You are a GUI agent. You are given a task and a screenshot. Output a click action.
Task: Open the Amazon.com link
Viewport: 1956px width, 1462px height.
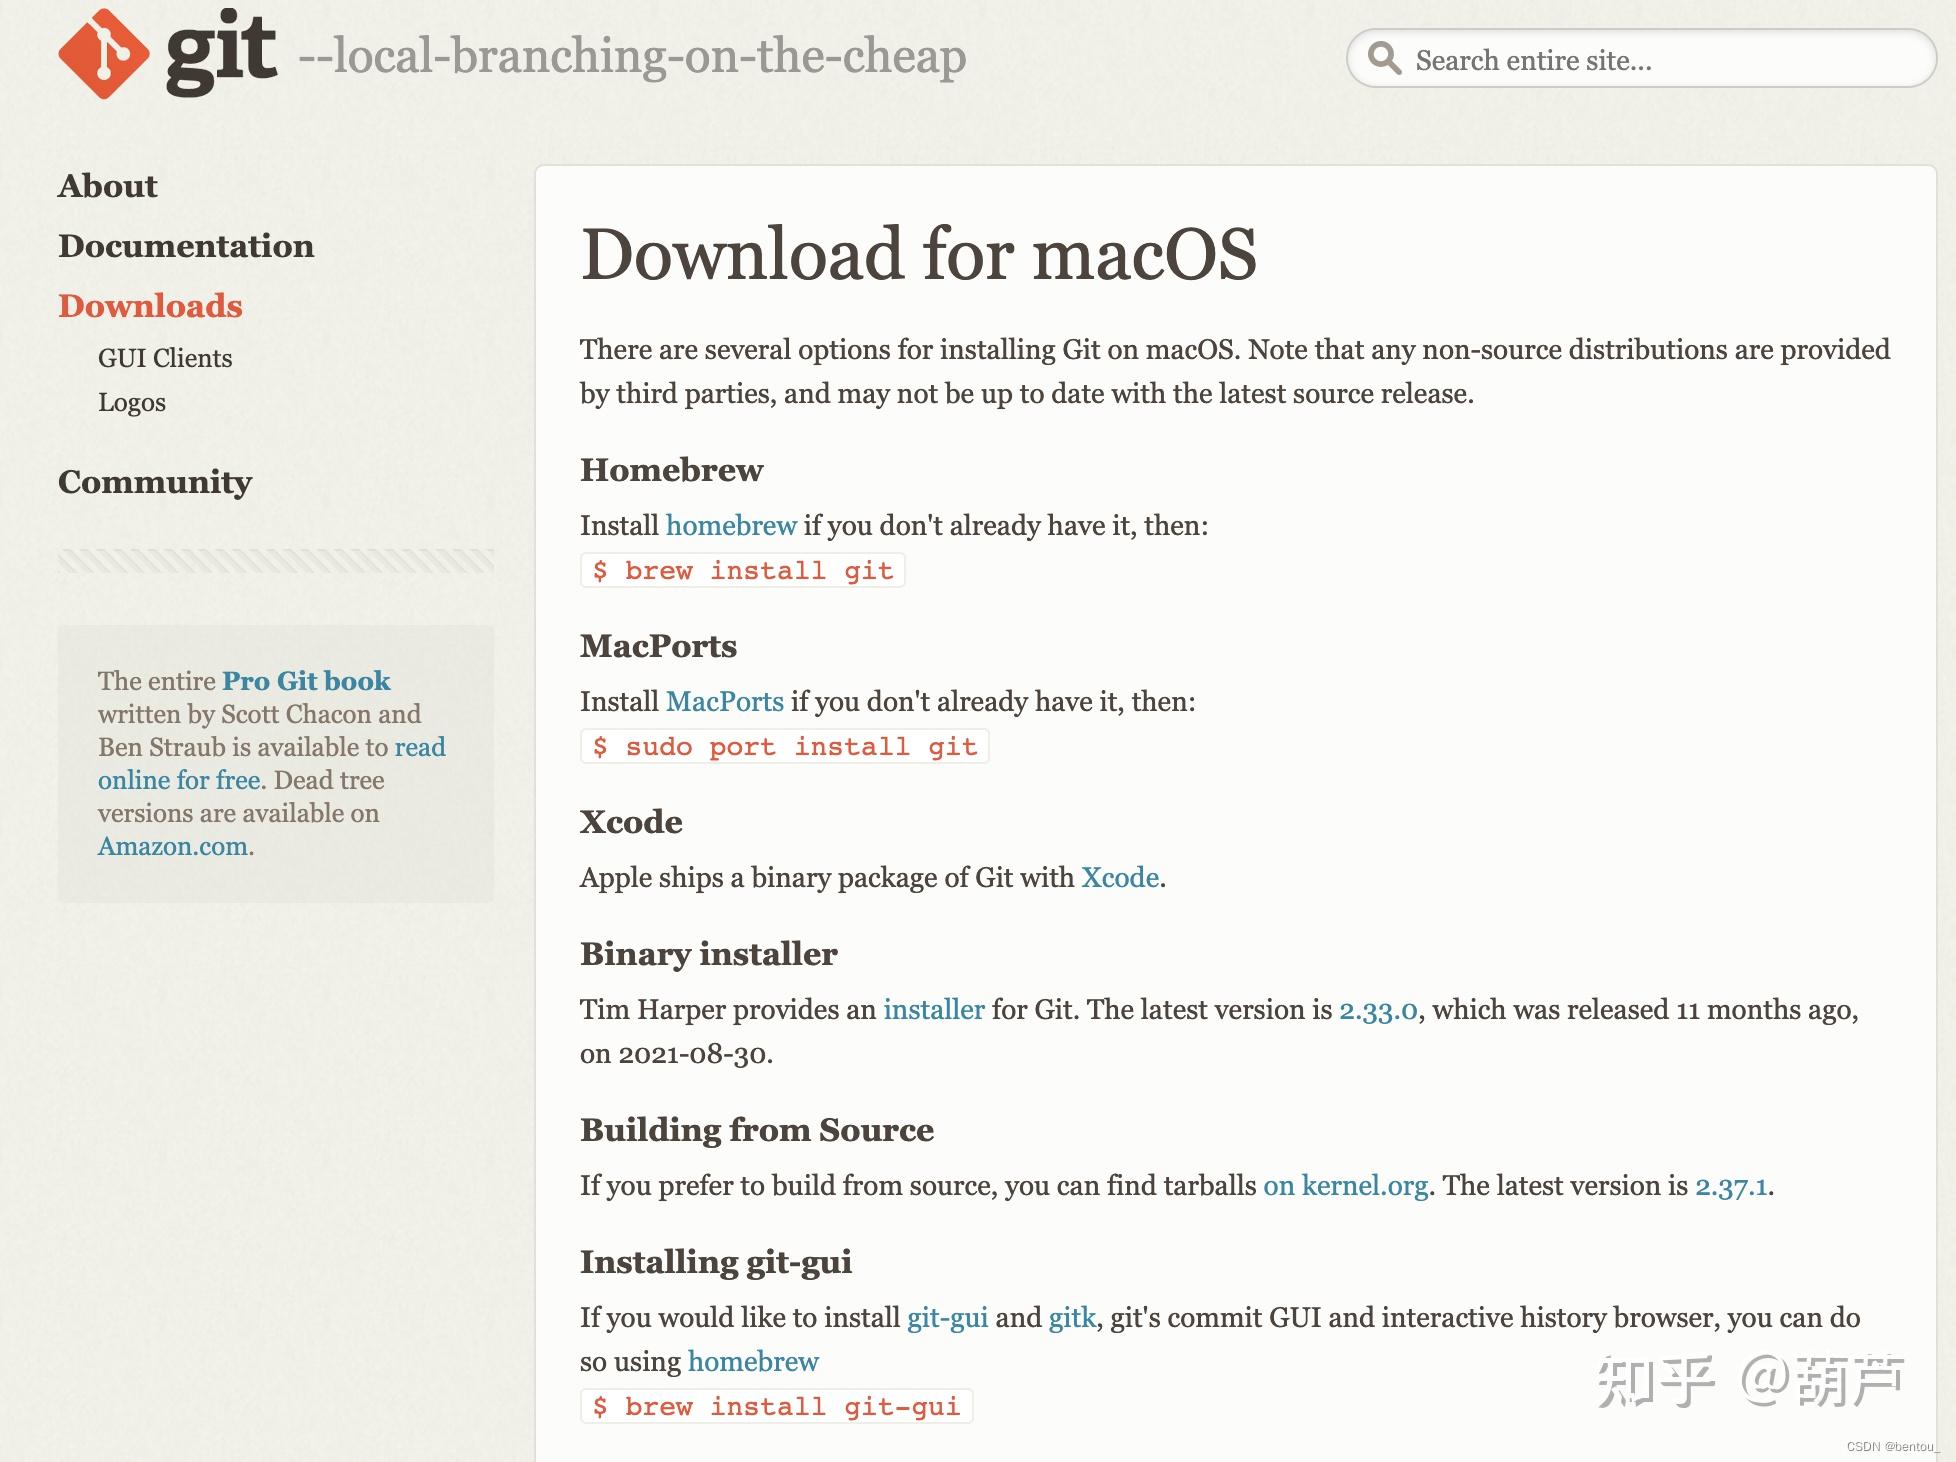tap(173, 845)
